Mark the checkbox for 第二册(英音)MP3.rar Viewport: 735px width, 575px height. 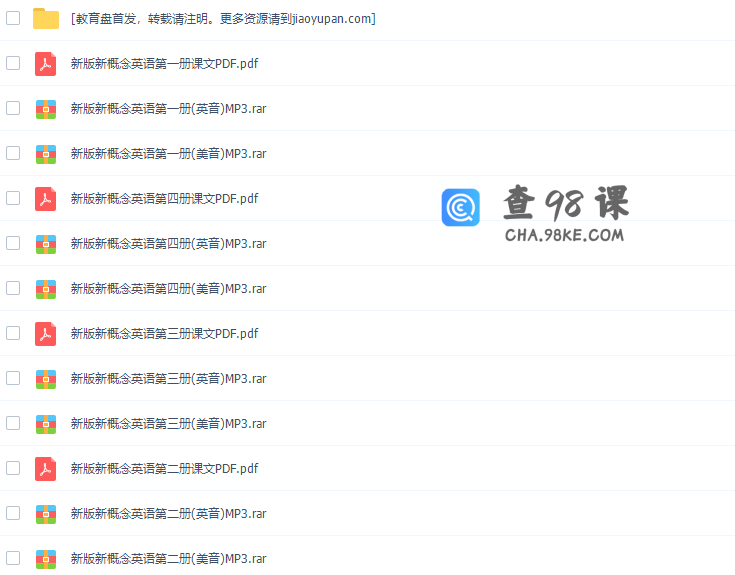[x=13, y=513]
